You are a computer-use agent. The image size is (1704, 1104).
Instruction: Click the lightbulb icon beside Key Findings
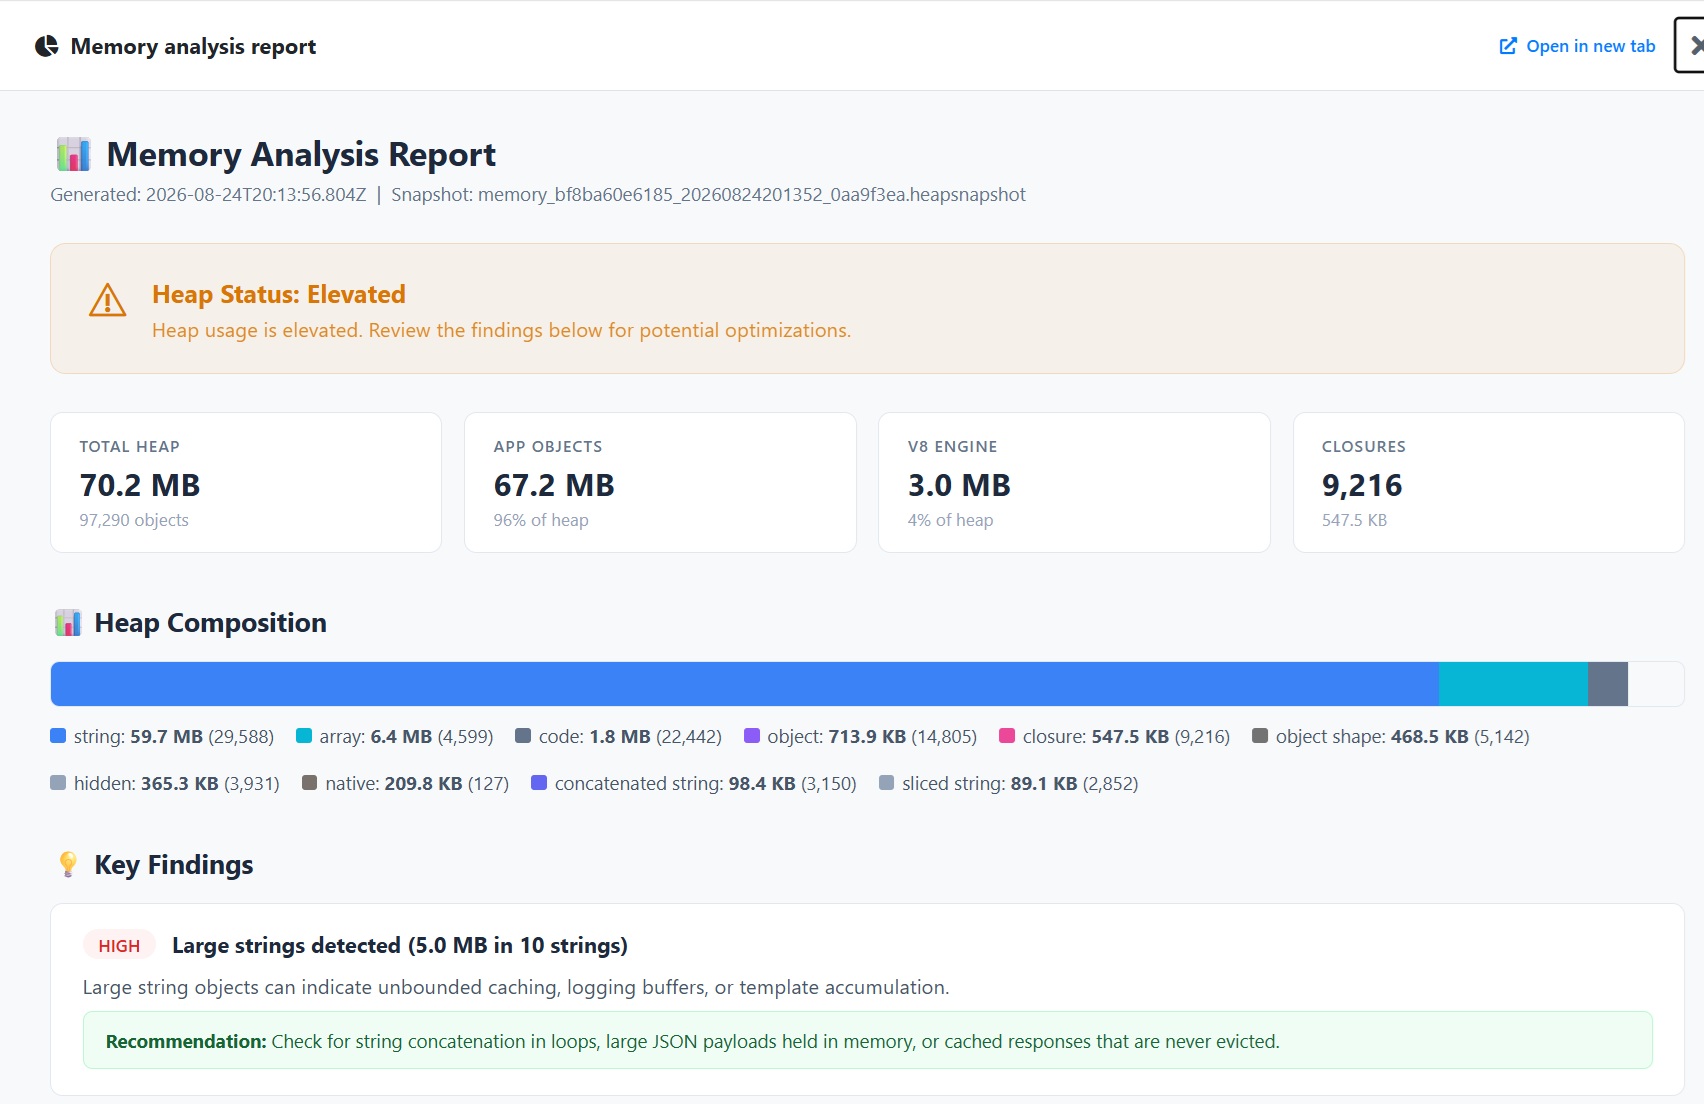[x=68, y=864]
